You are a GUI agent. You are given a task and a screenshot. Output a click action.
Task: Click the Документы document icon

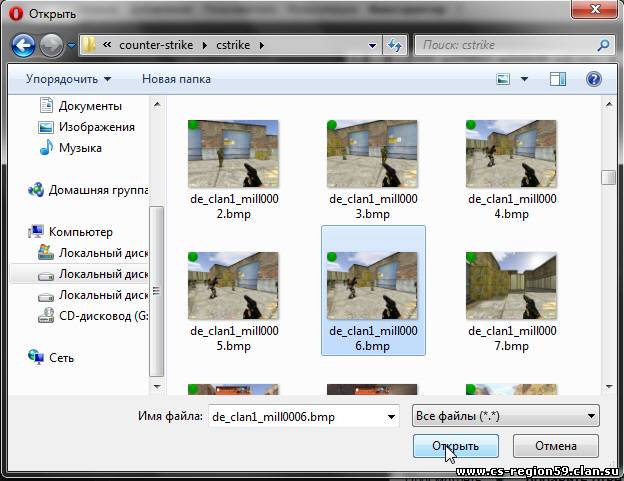point(46,105)
